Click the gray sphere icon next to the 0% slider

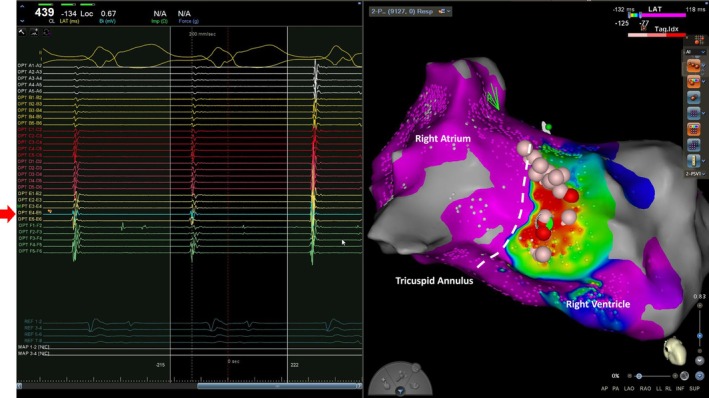coord(685,376)
